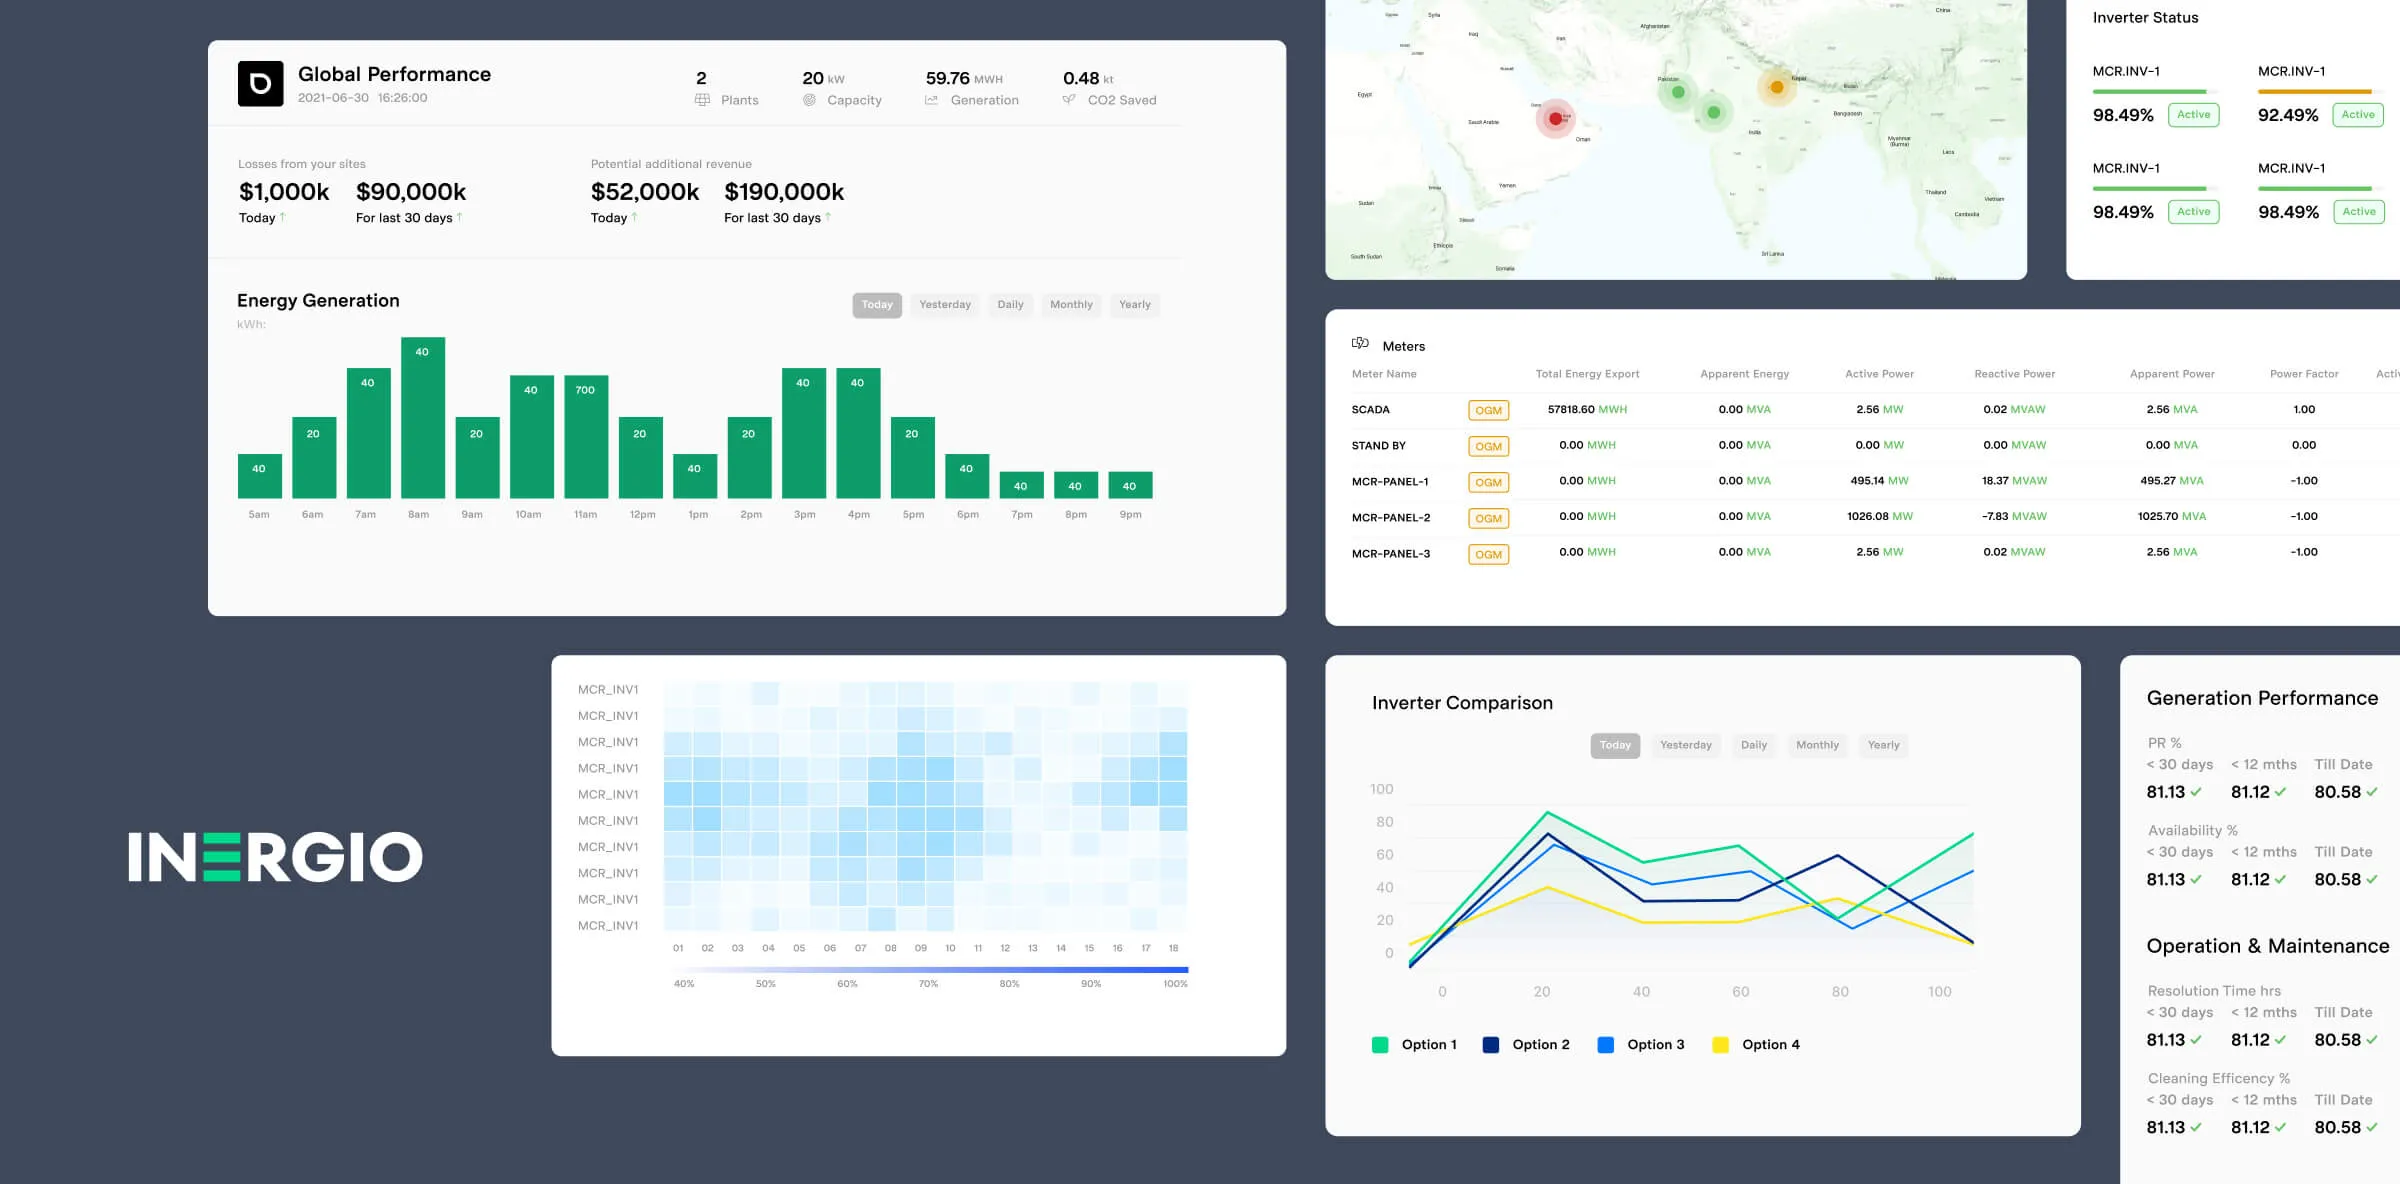Toggle Option 4 yellow legend swatch

tap(1720, 1045)
